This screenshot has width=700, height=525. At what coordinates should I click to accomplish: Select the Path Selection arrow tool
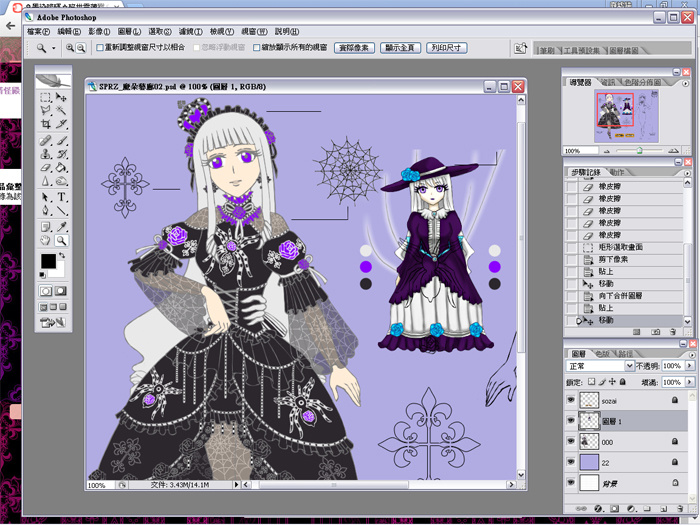pos(45,197)
